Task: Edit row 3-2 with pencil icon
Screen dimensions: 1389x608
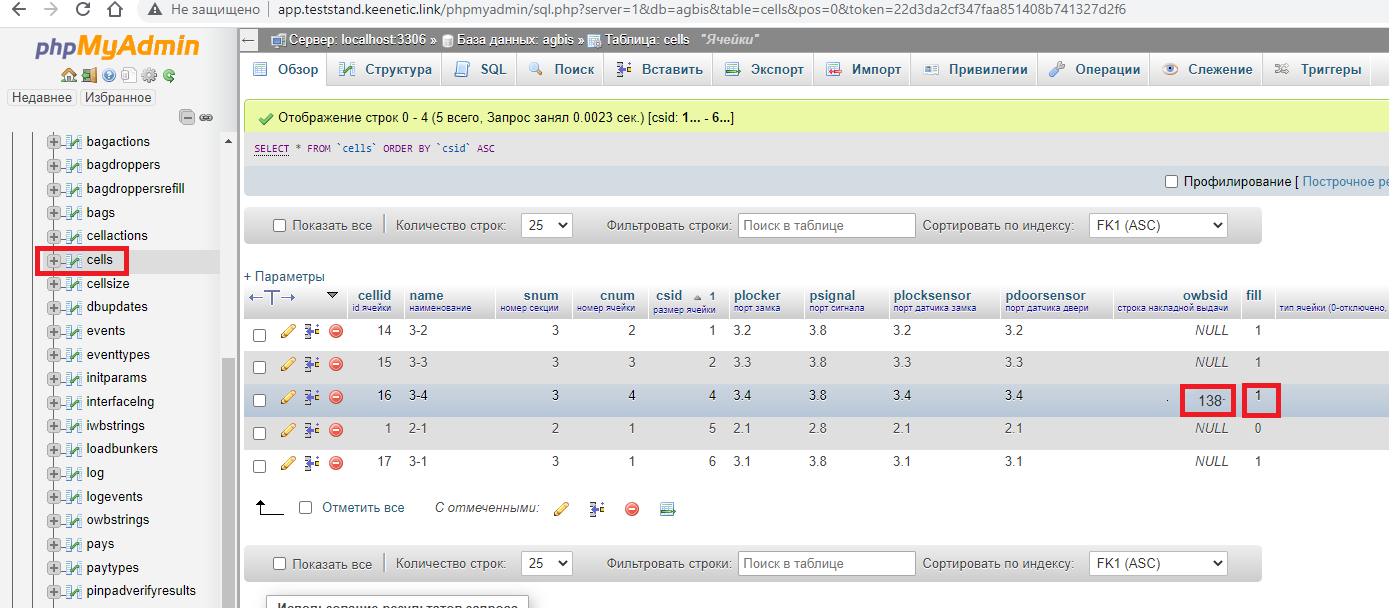Action: pyautogui.click(x=288, y=331)
